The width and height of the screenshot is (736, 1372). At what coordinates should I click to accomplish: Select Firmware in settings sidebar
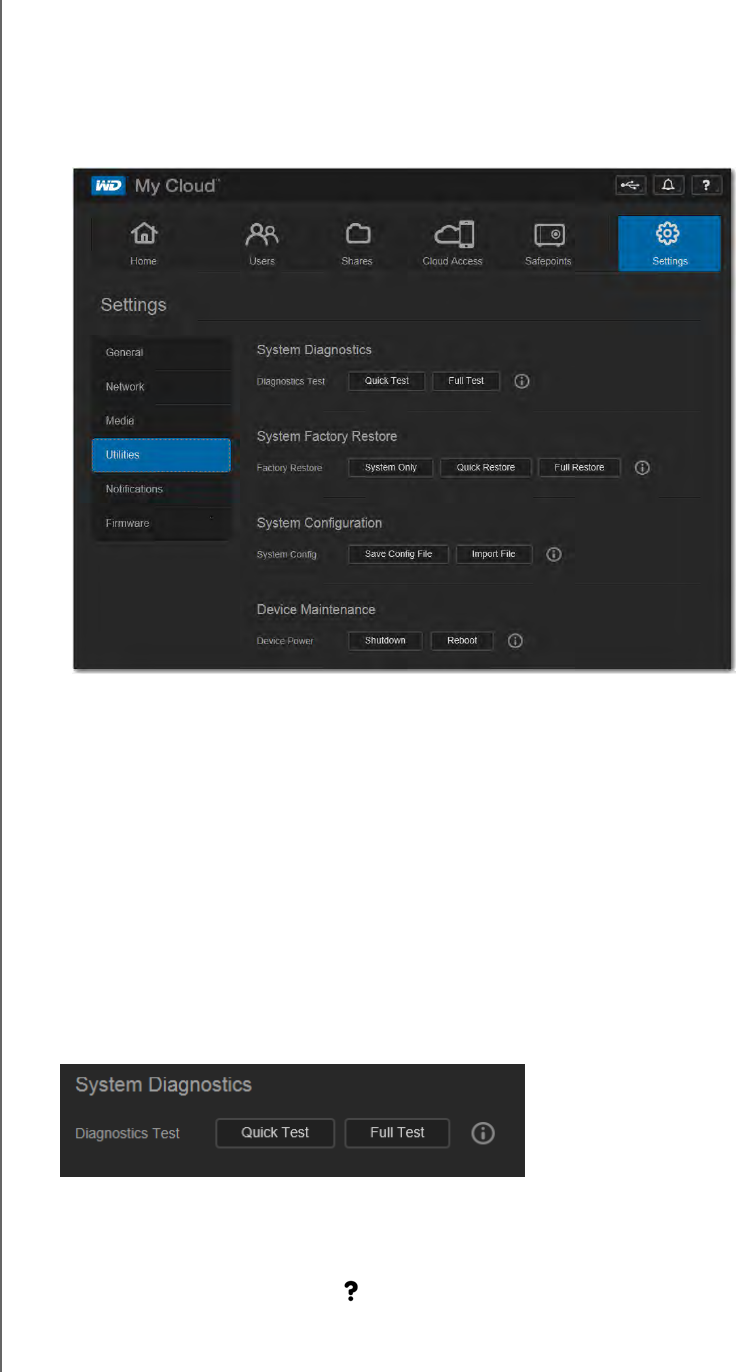[x=161, y=523]
